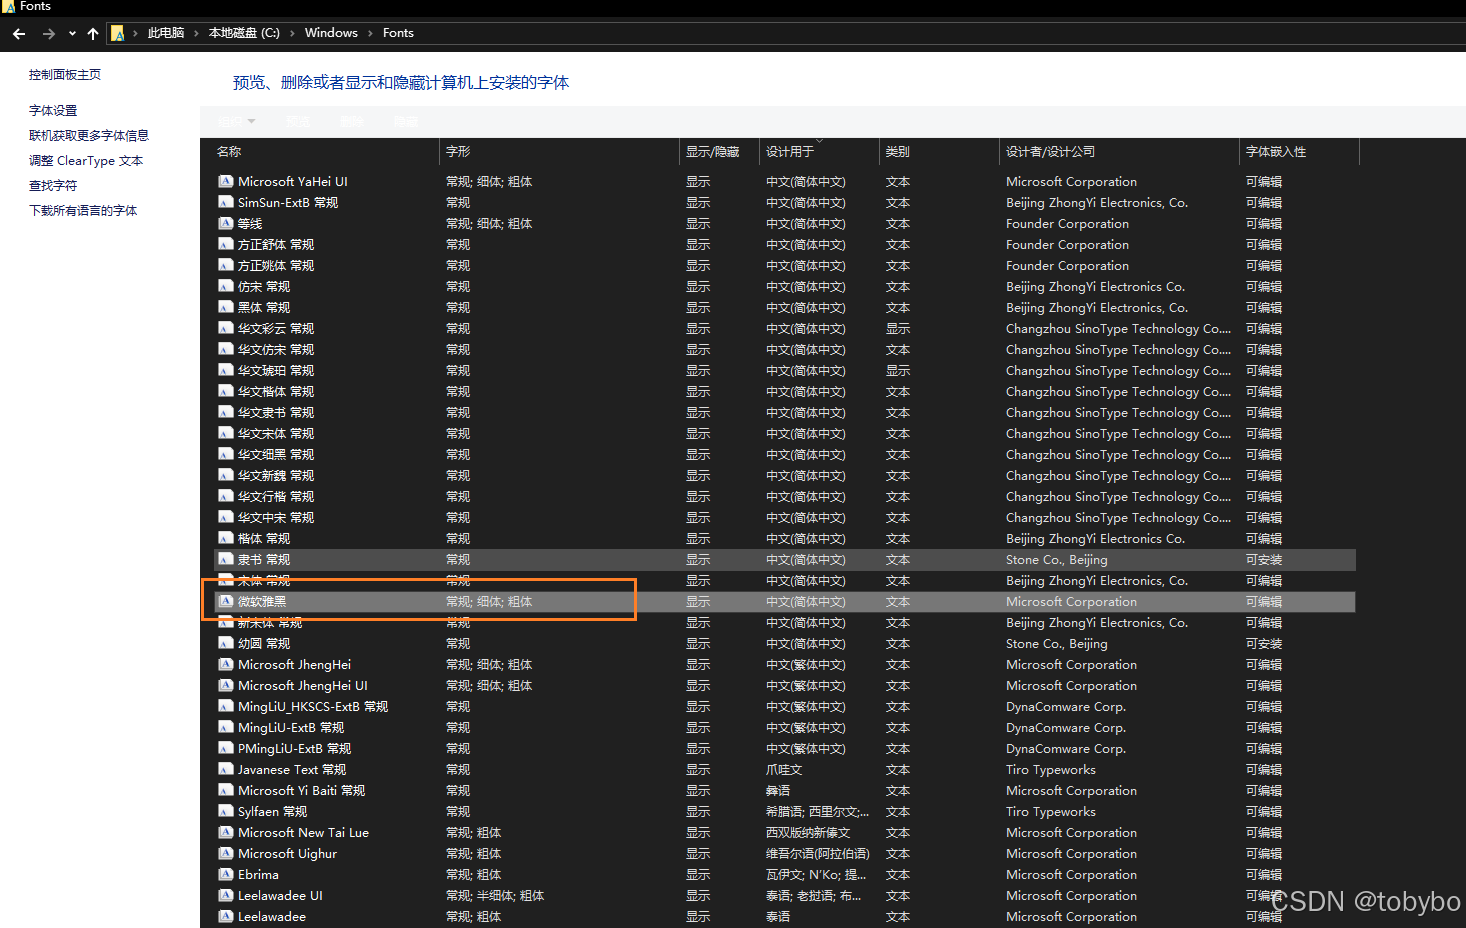The width and height of the screenshot is (1466, 928).
Task: Open the 组织 dropdown in the toolbar
Action: pyautogui.click(x=237, y=122)
